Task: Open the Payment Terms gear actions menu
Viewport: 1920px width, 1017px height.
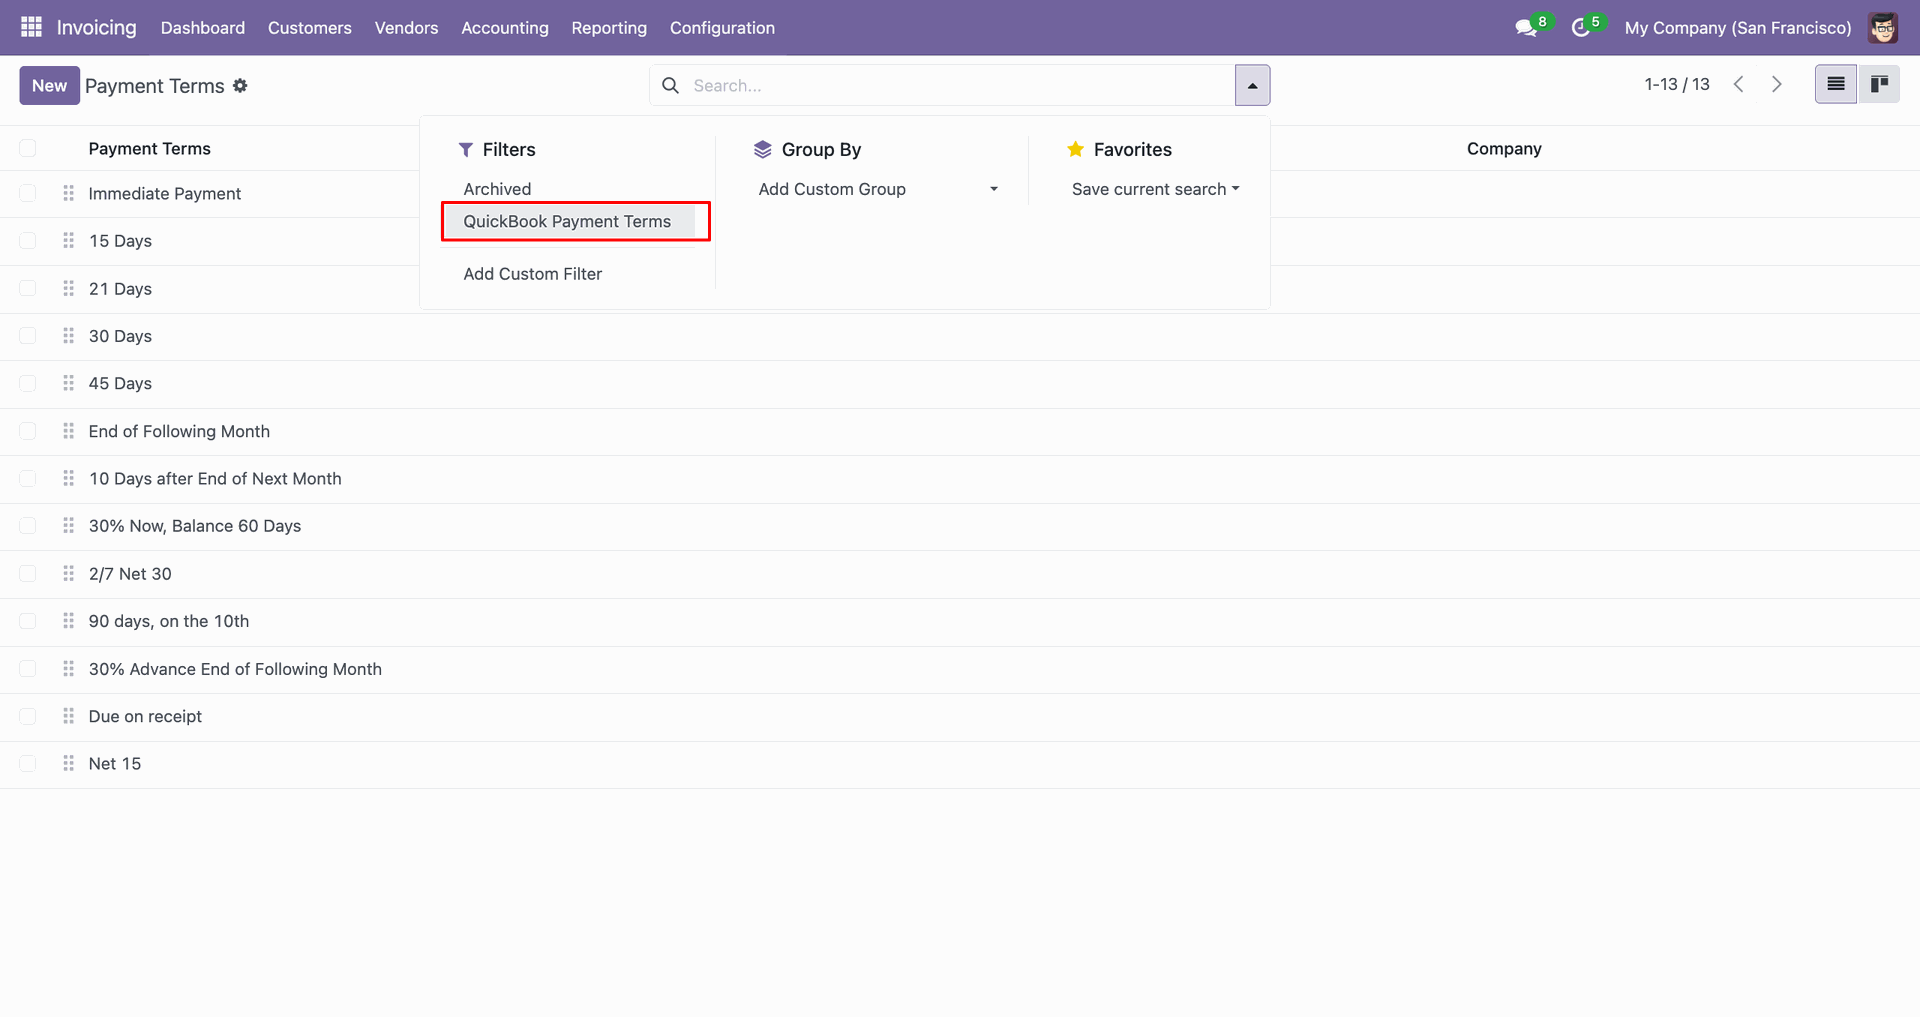Action: point(240,86)
